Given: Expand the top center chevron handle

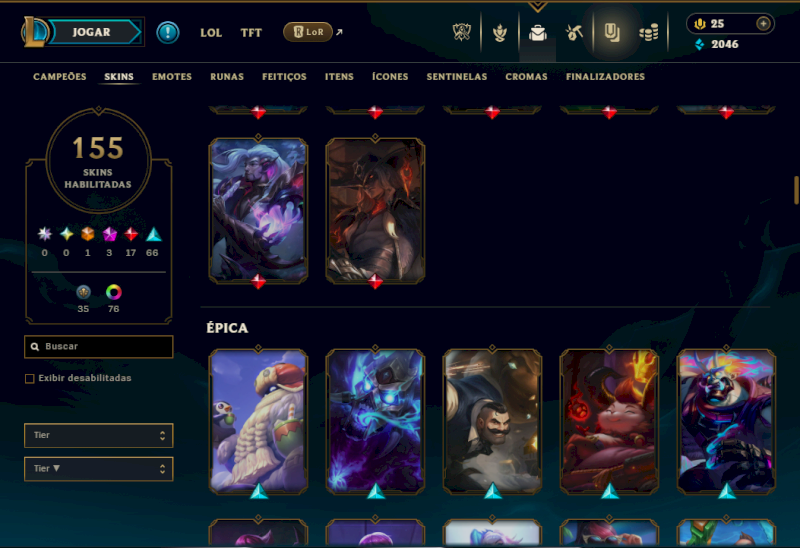Looking at the screenshot, I should 538,7.
